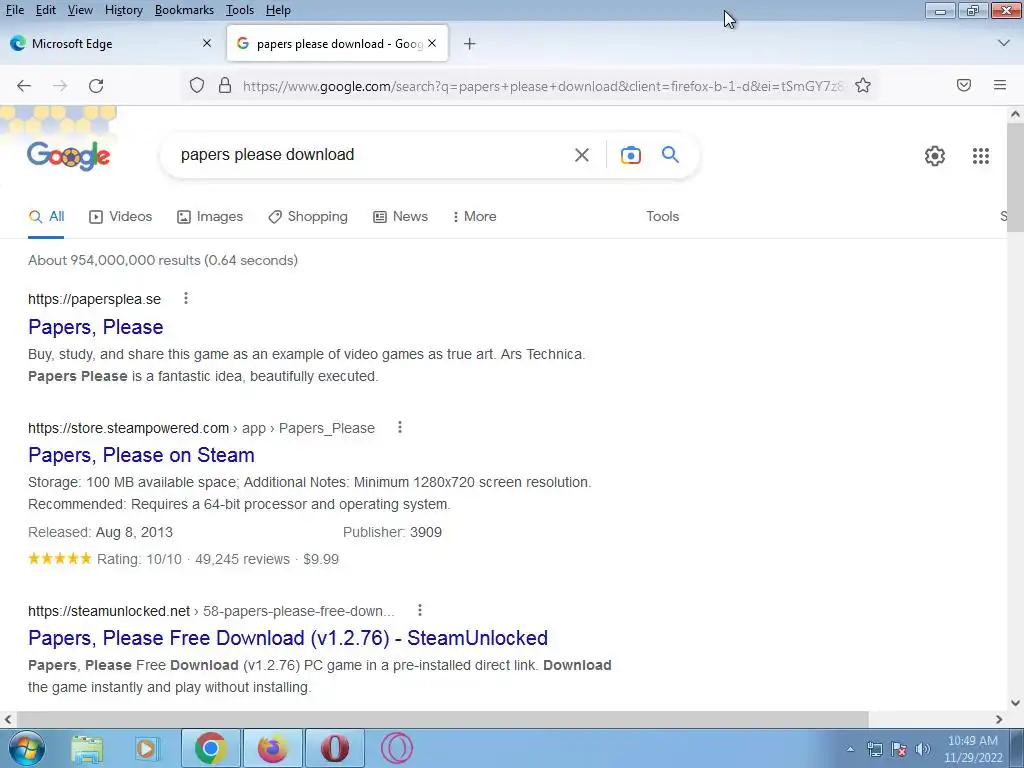The image size is (1024, 768).
Task: Bookmark this page with the star icon
Action: click(863, 86)
